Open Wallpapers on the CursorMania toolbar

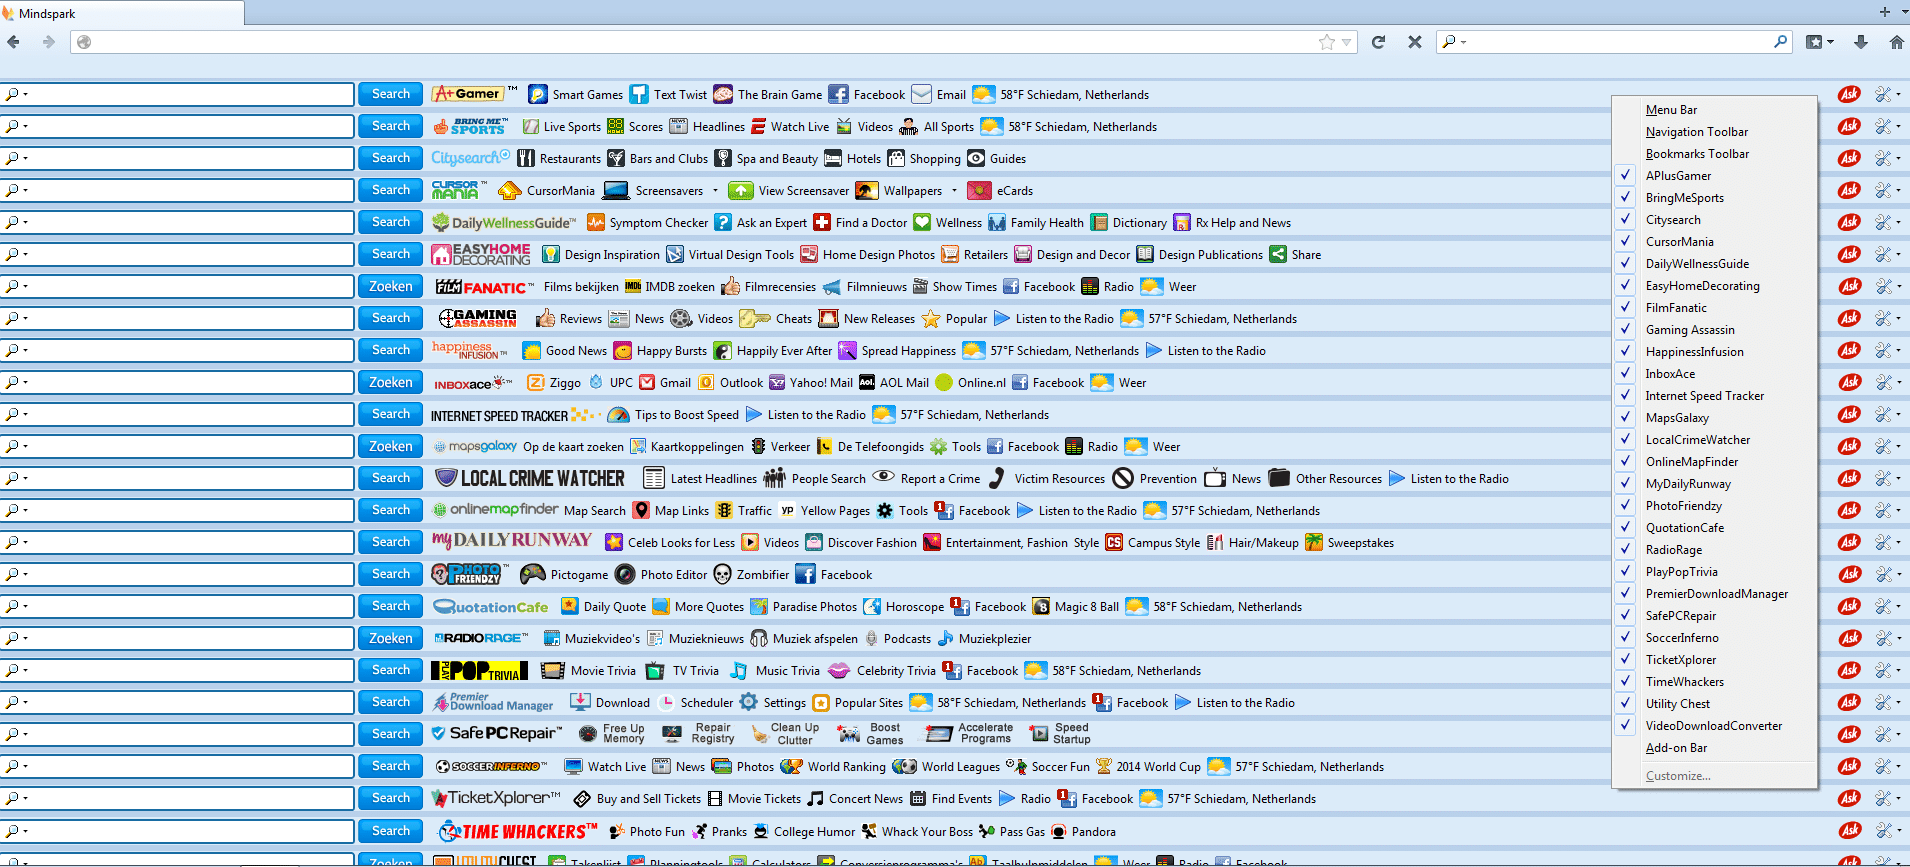899,191
